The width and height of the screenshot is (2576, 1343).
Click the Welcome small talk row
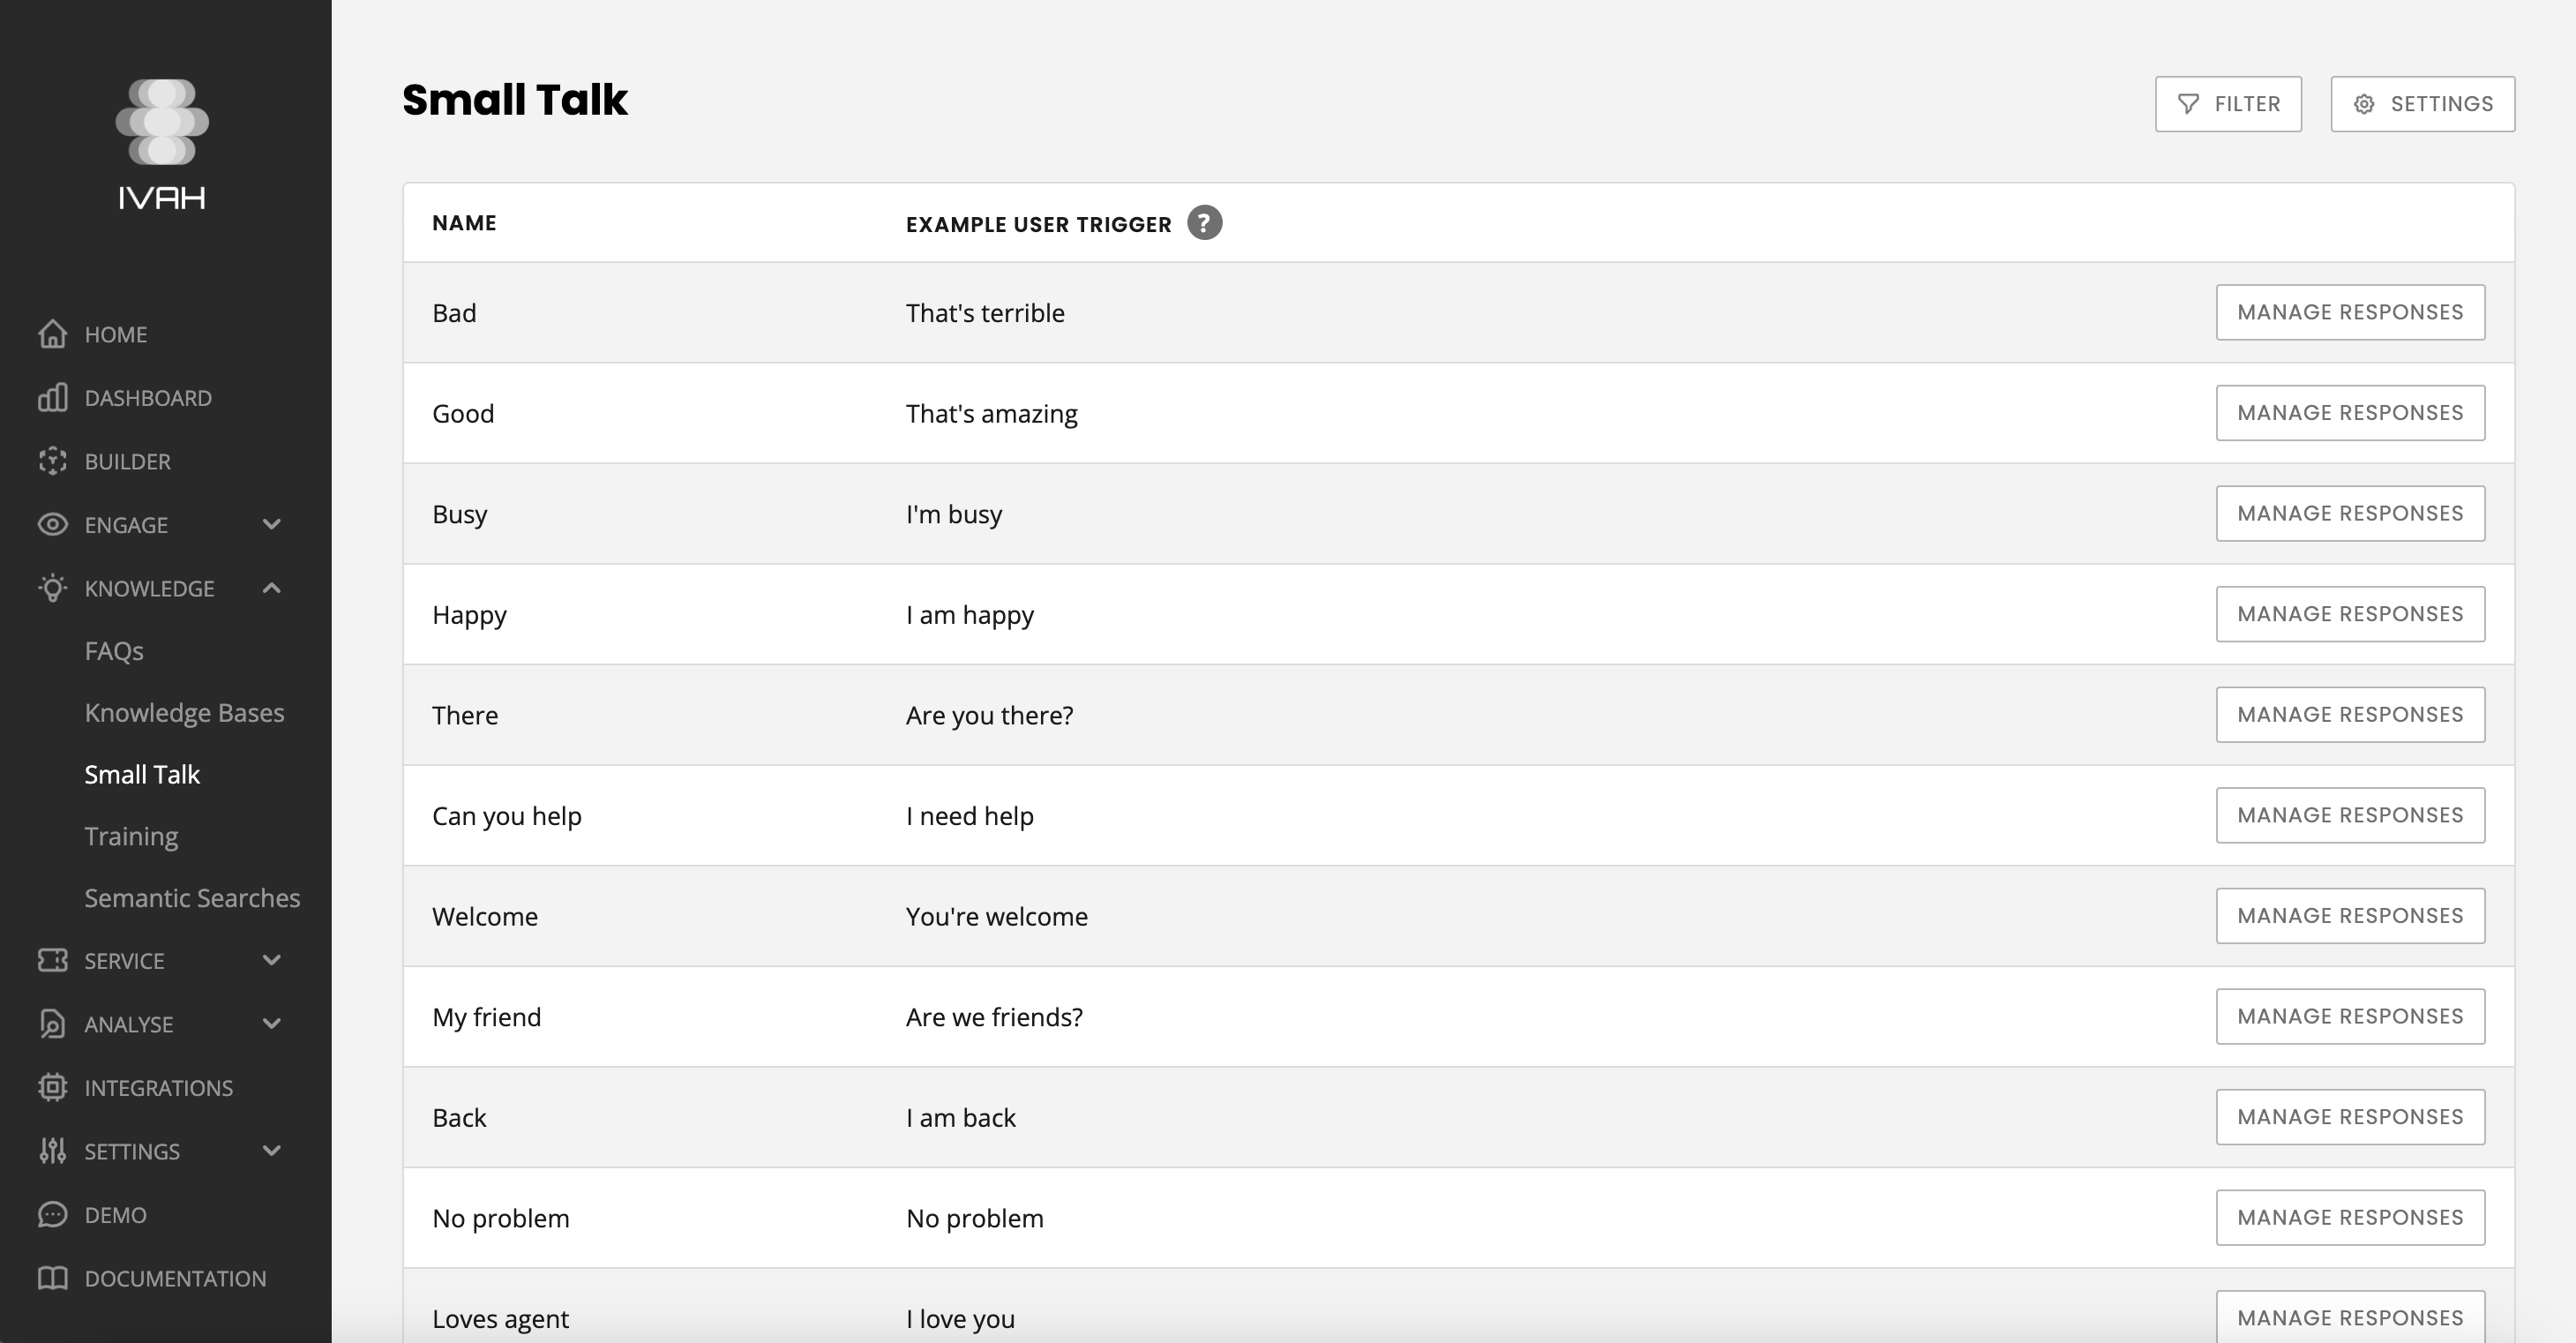pyautogui.click(x=485, y=916)
